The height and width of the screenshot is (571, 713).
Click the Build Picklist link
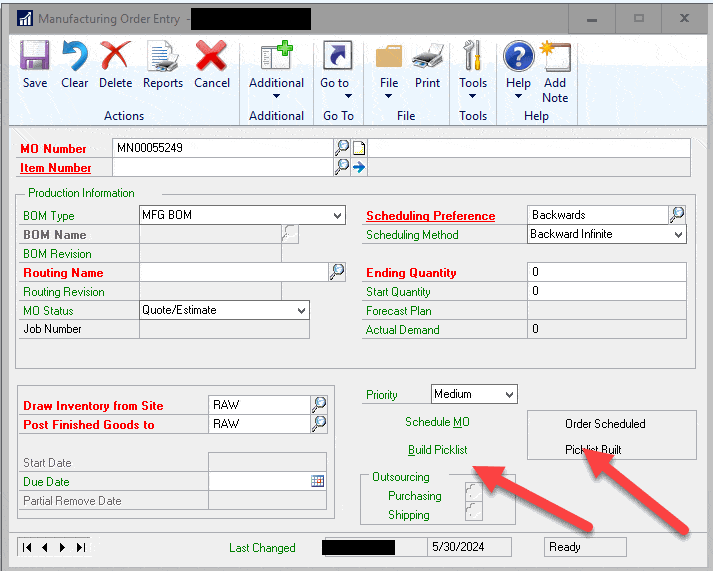(x=437, y=450)
